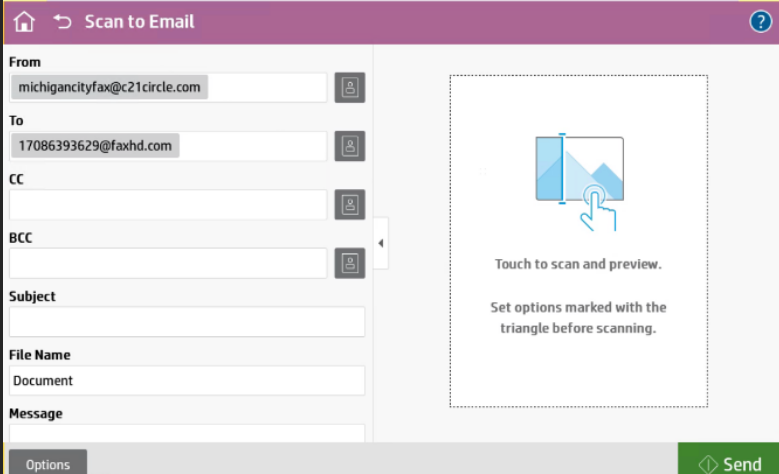
Task: Open the Help question mark
Action: (760, 21)
